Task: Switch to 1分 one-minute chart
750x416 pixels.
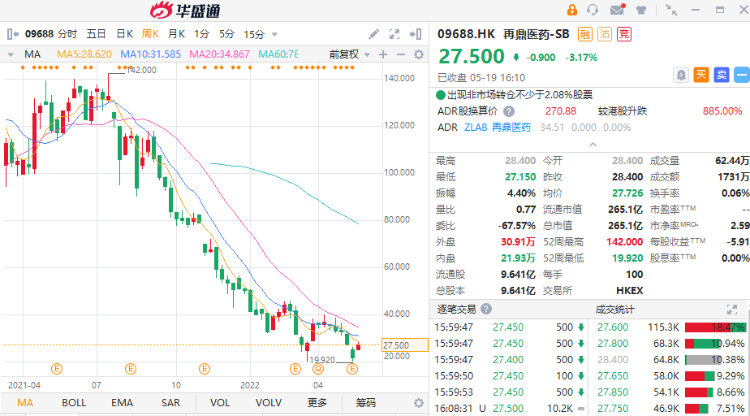Action: click(x=202, y=34)
